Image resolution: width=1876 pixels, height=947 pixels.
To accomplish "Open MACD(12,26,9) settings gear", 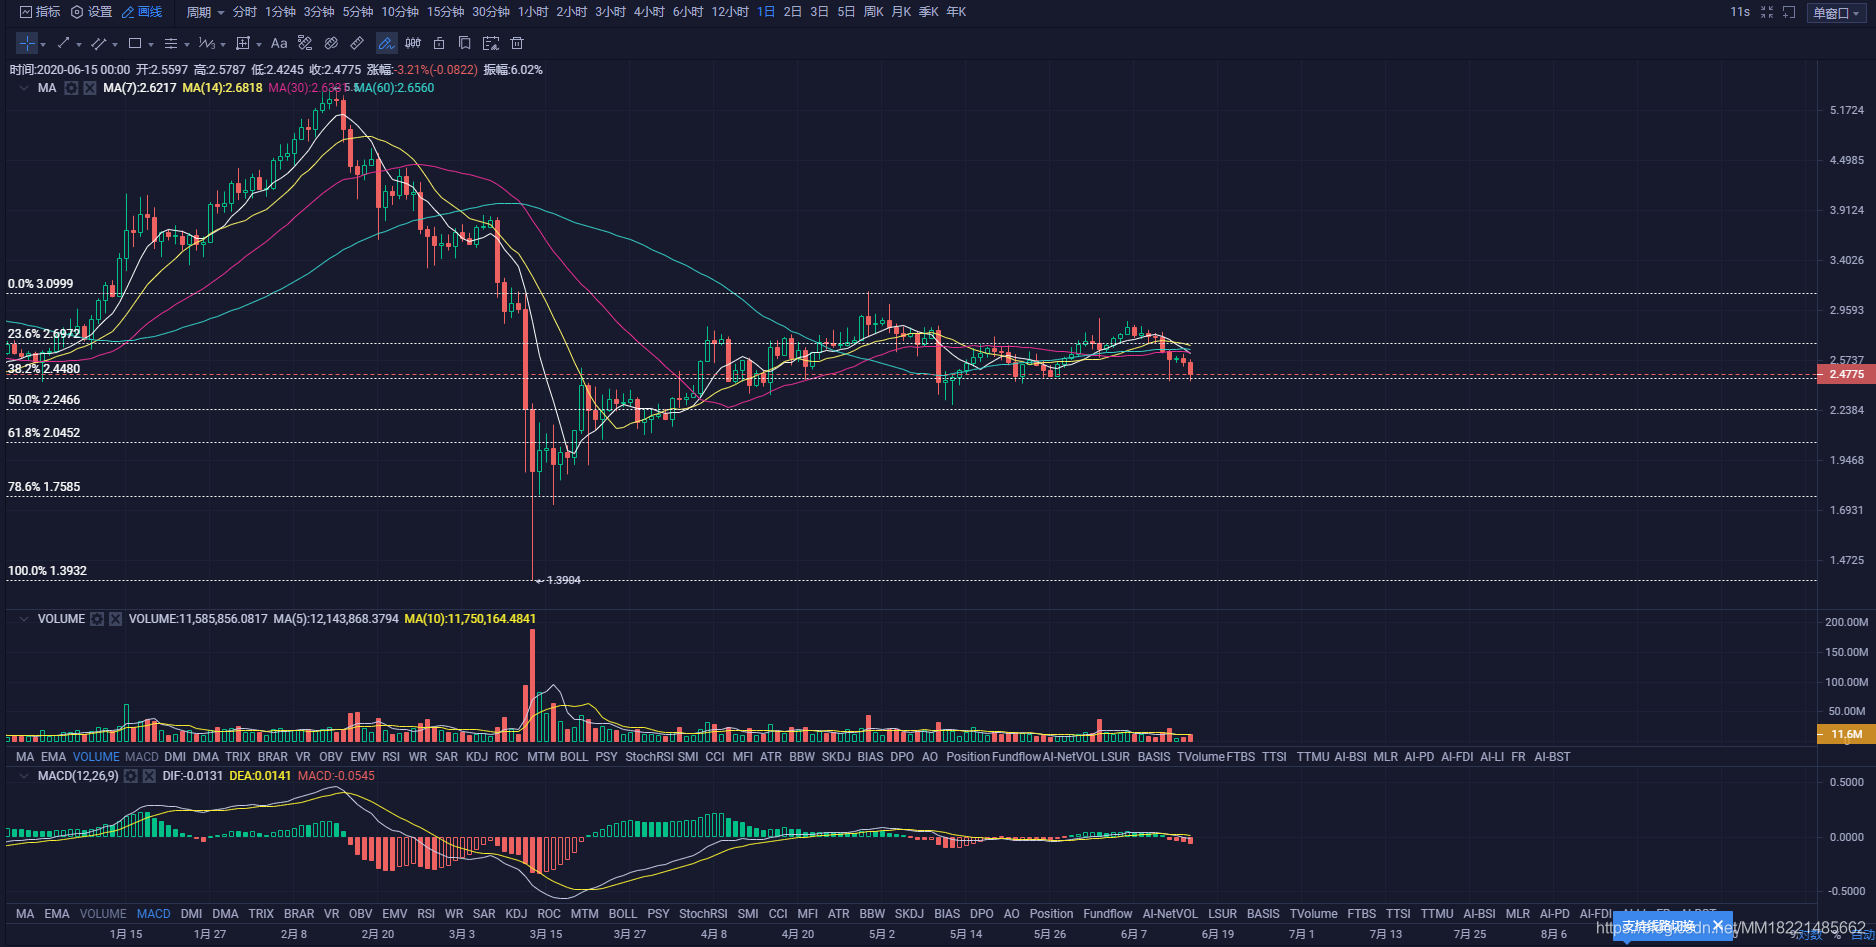I will tap(130, 776).
